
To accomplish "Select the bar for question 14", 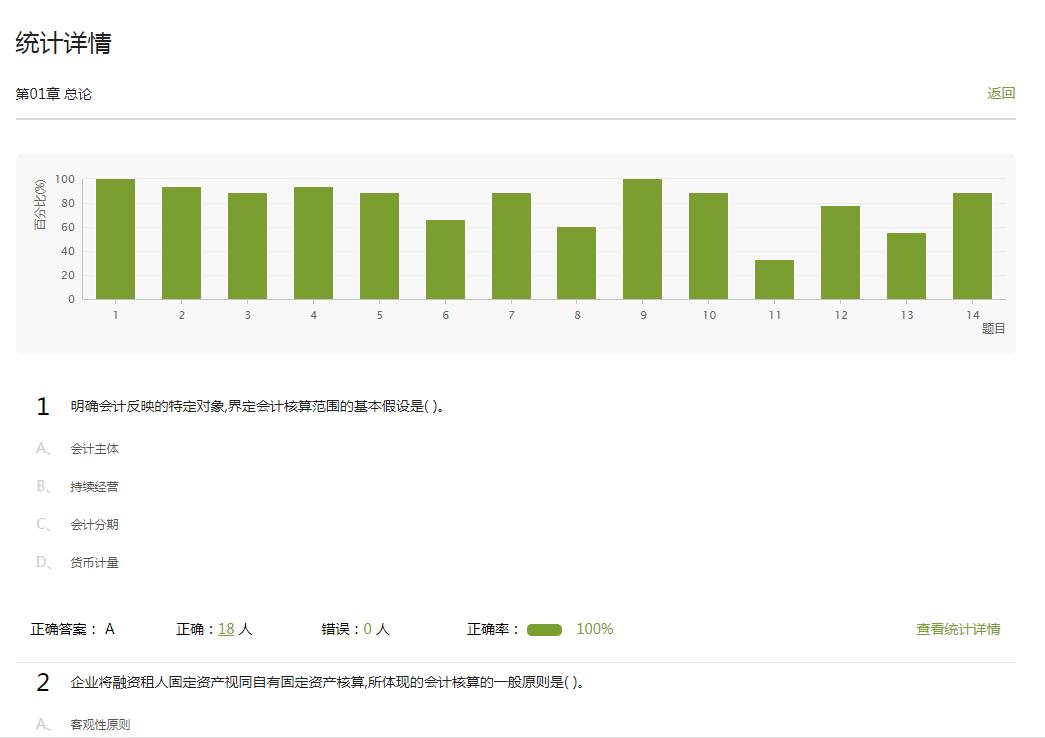I will tap(972, 246).
